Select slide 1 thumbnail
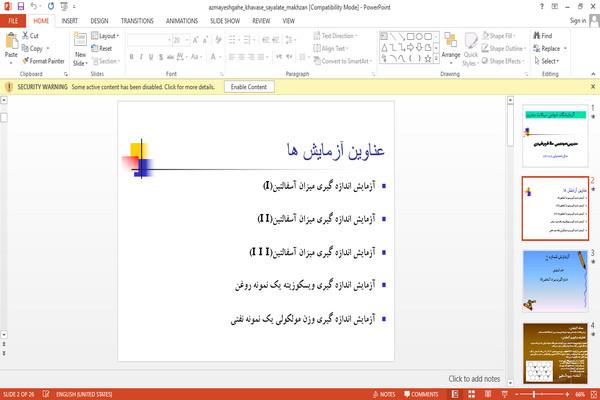Screen dimensions: 600x400 pos(555,136)
